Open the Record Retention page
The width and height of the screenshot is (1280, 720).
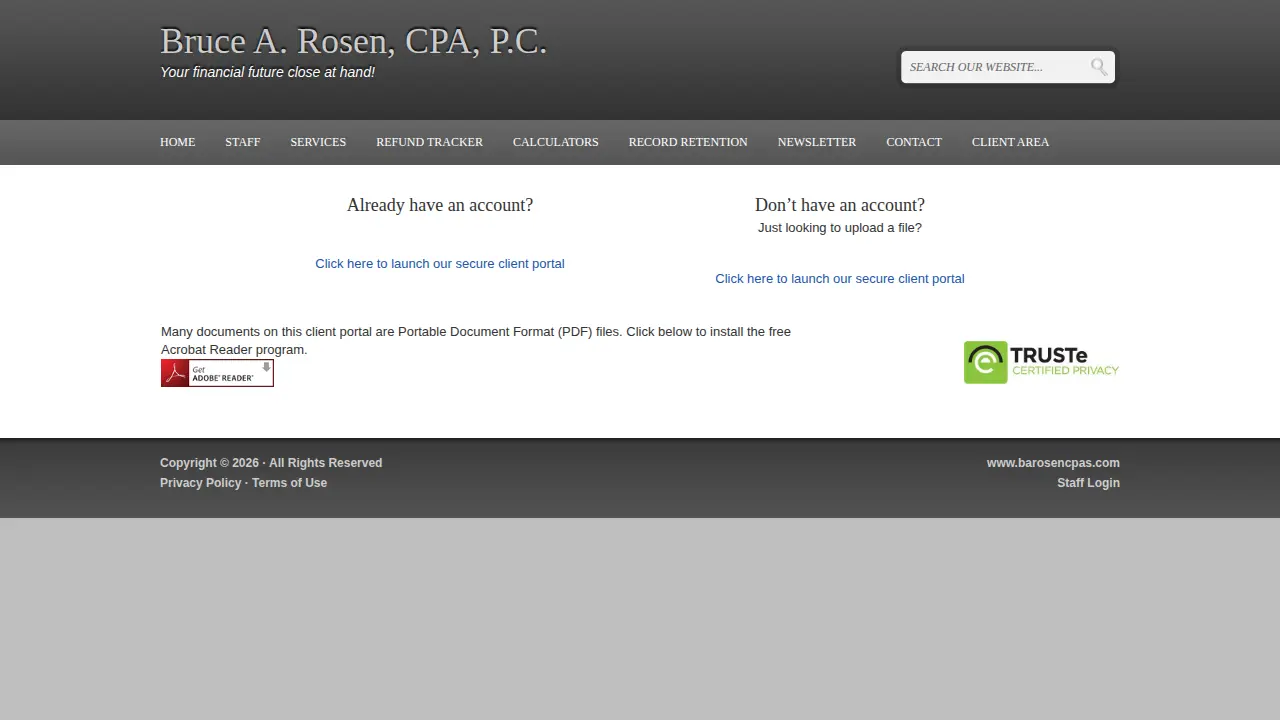click(x=688, y=142)
